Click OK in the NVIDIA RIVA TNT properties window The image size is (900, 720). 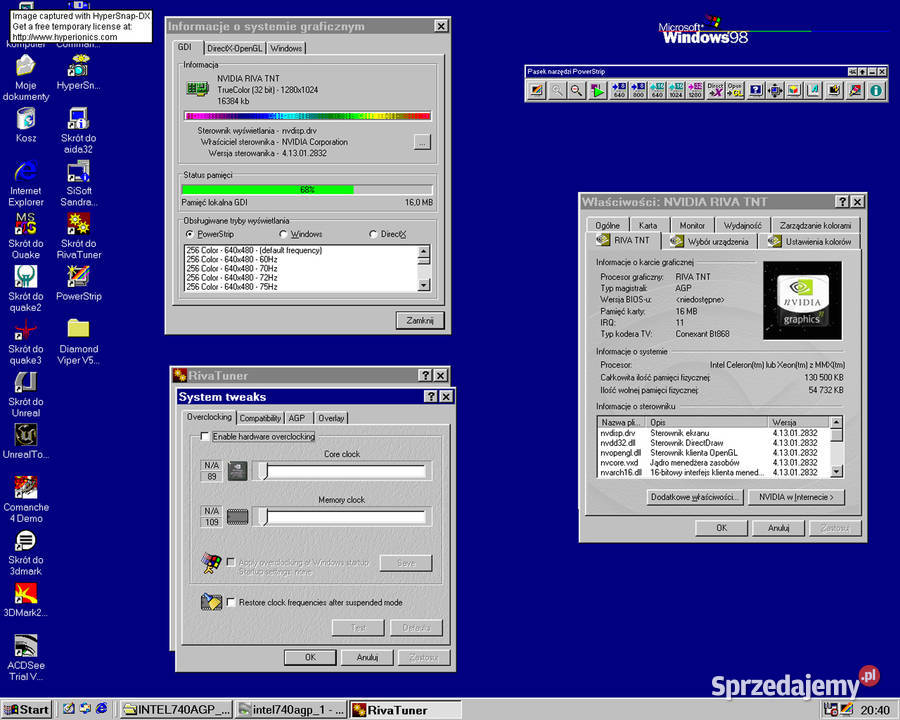click(x=721, y=528)
